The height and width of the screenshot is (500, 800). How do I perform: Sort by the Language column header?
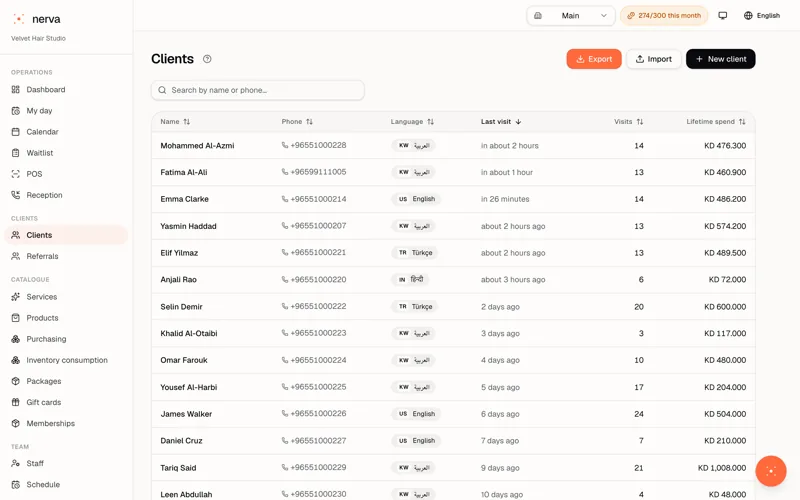412,122
